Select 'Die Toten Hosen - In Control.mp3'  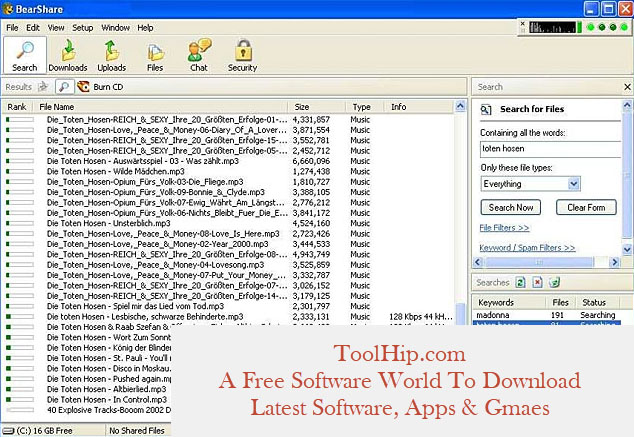tap(87, 400)
